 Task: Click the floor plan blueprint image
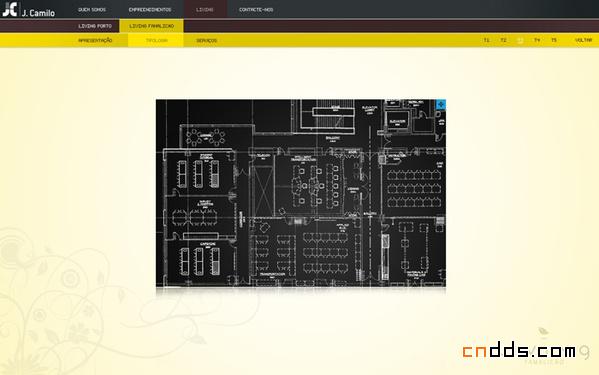(x=301, y=193)
